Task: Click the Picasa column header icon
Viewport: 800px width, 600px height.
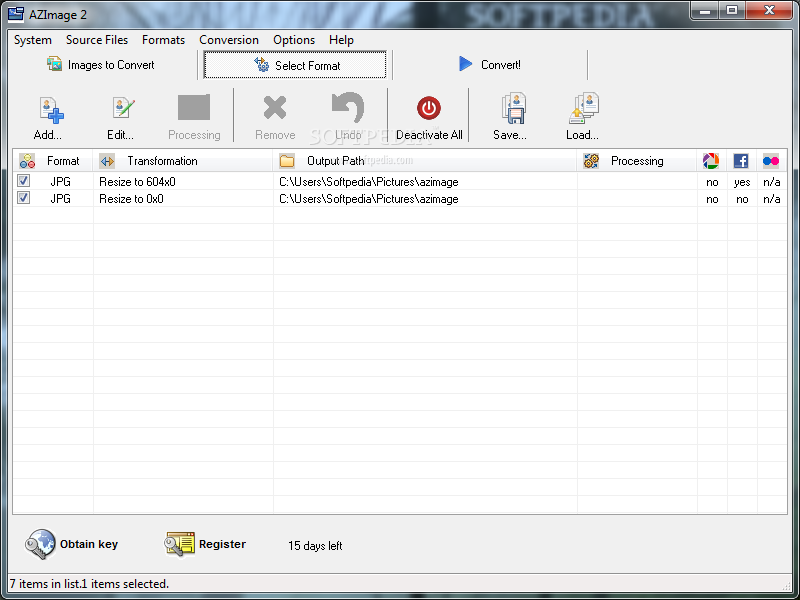Action: [711, 161]
